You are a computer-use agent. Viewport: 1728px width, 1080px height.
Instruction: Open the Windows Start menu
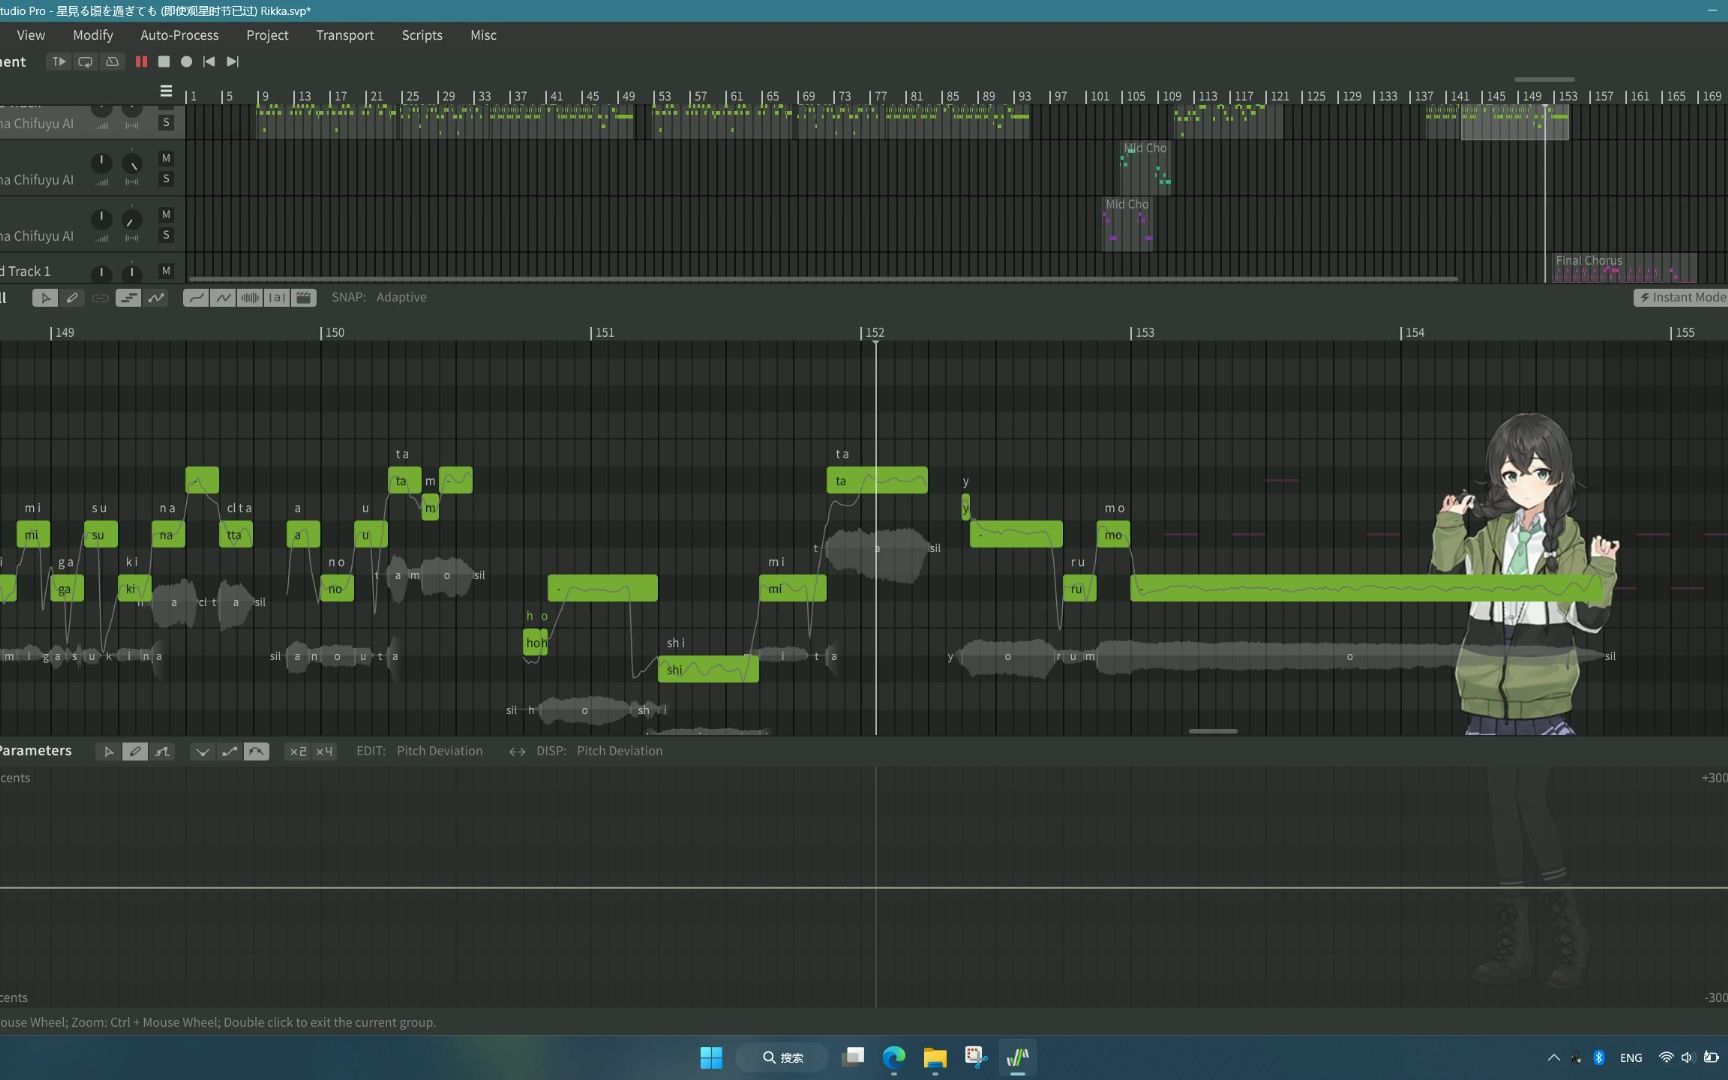(711, 1057)
